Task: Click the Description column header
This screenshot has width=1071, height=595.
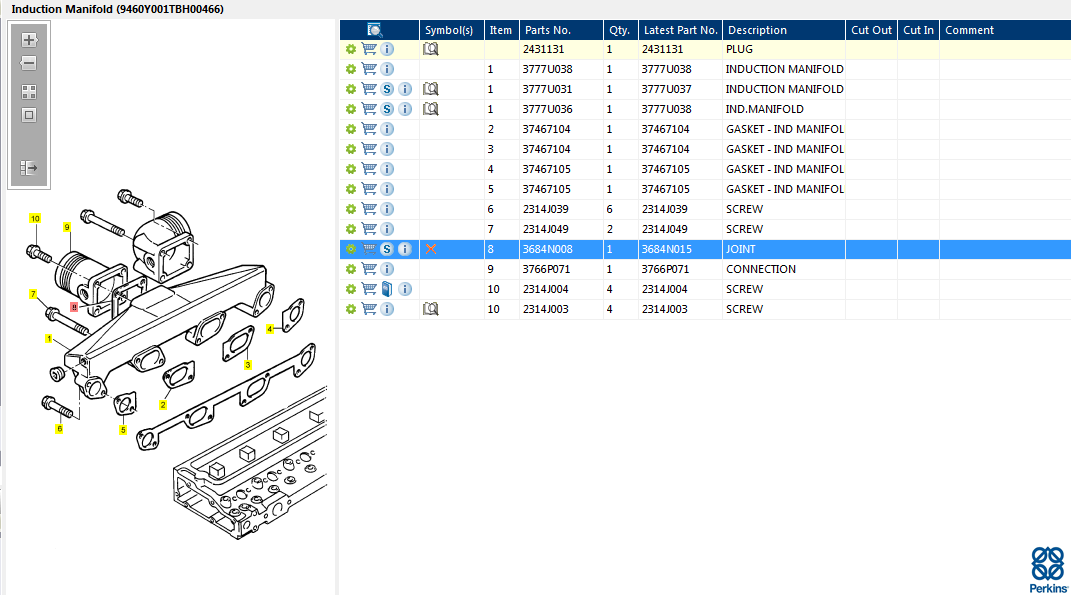Action: point(784,30)
